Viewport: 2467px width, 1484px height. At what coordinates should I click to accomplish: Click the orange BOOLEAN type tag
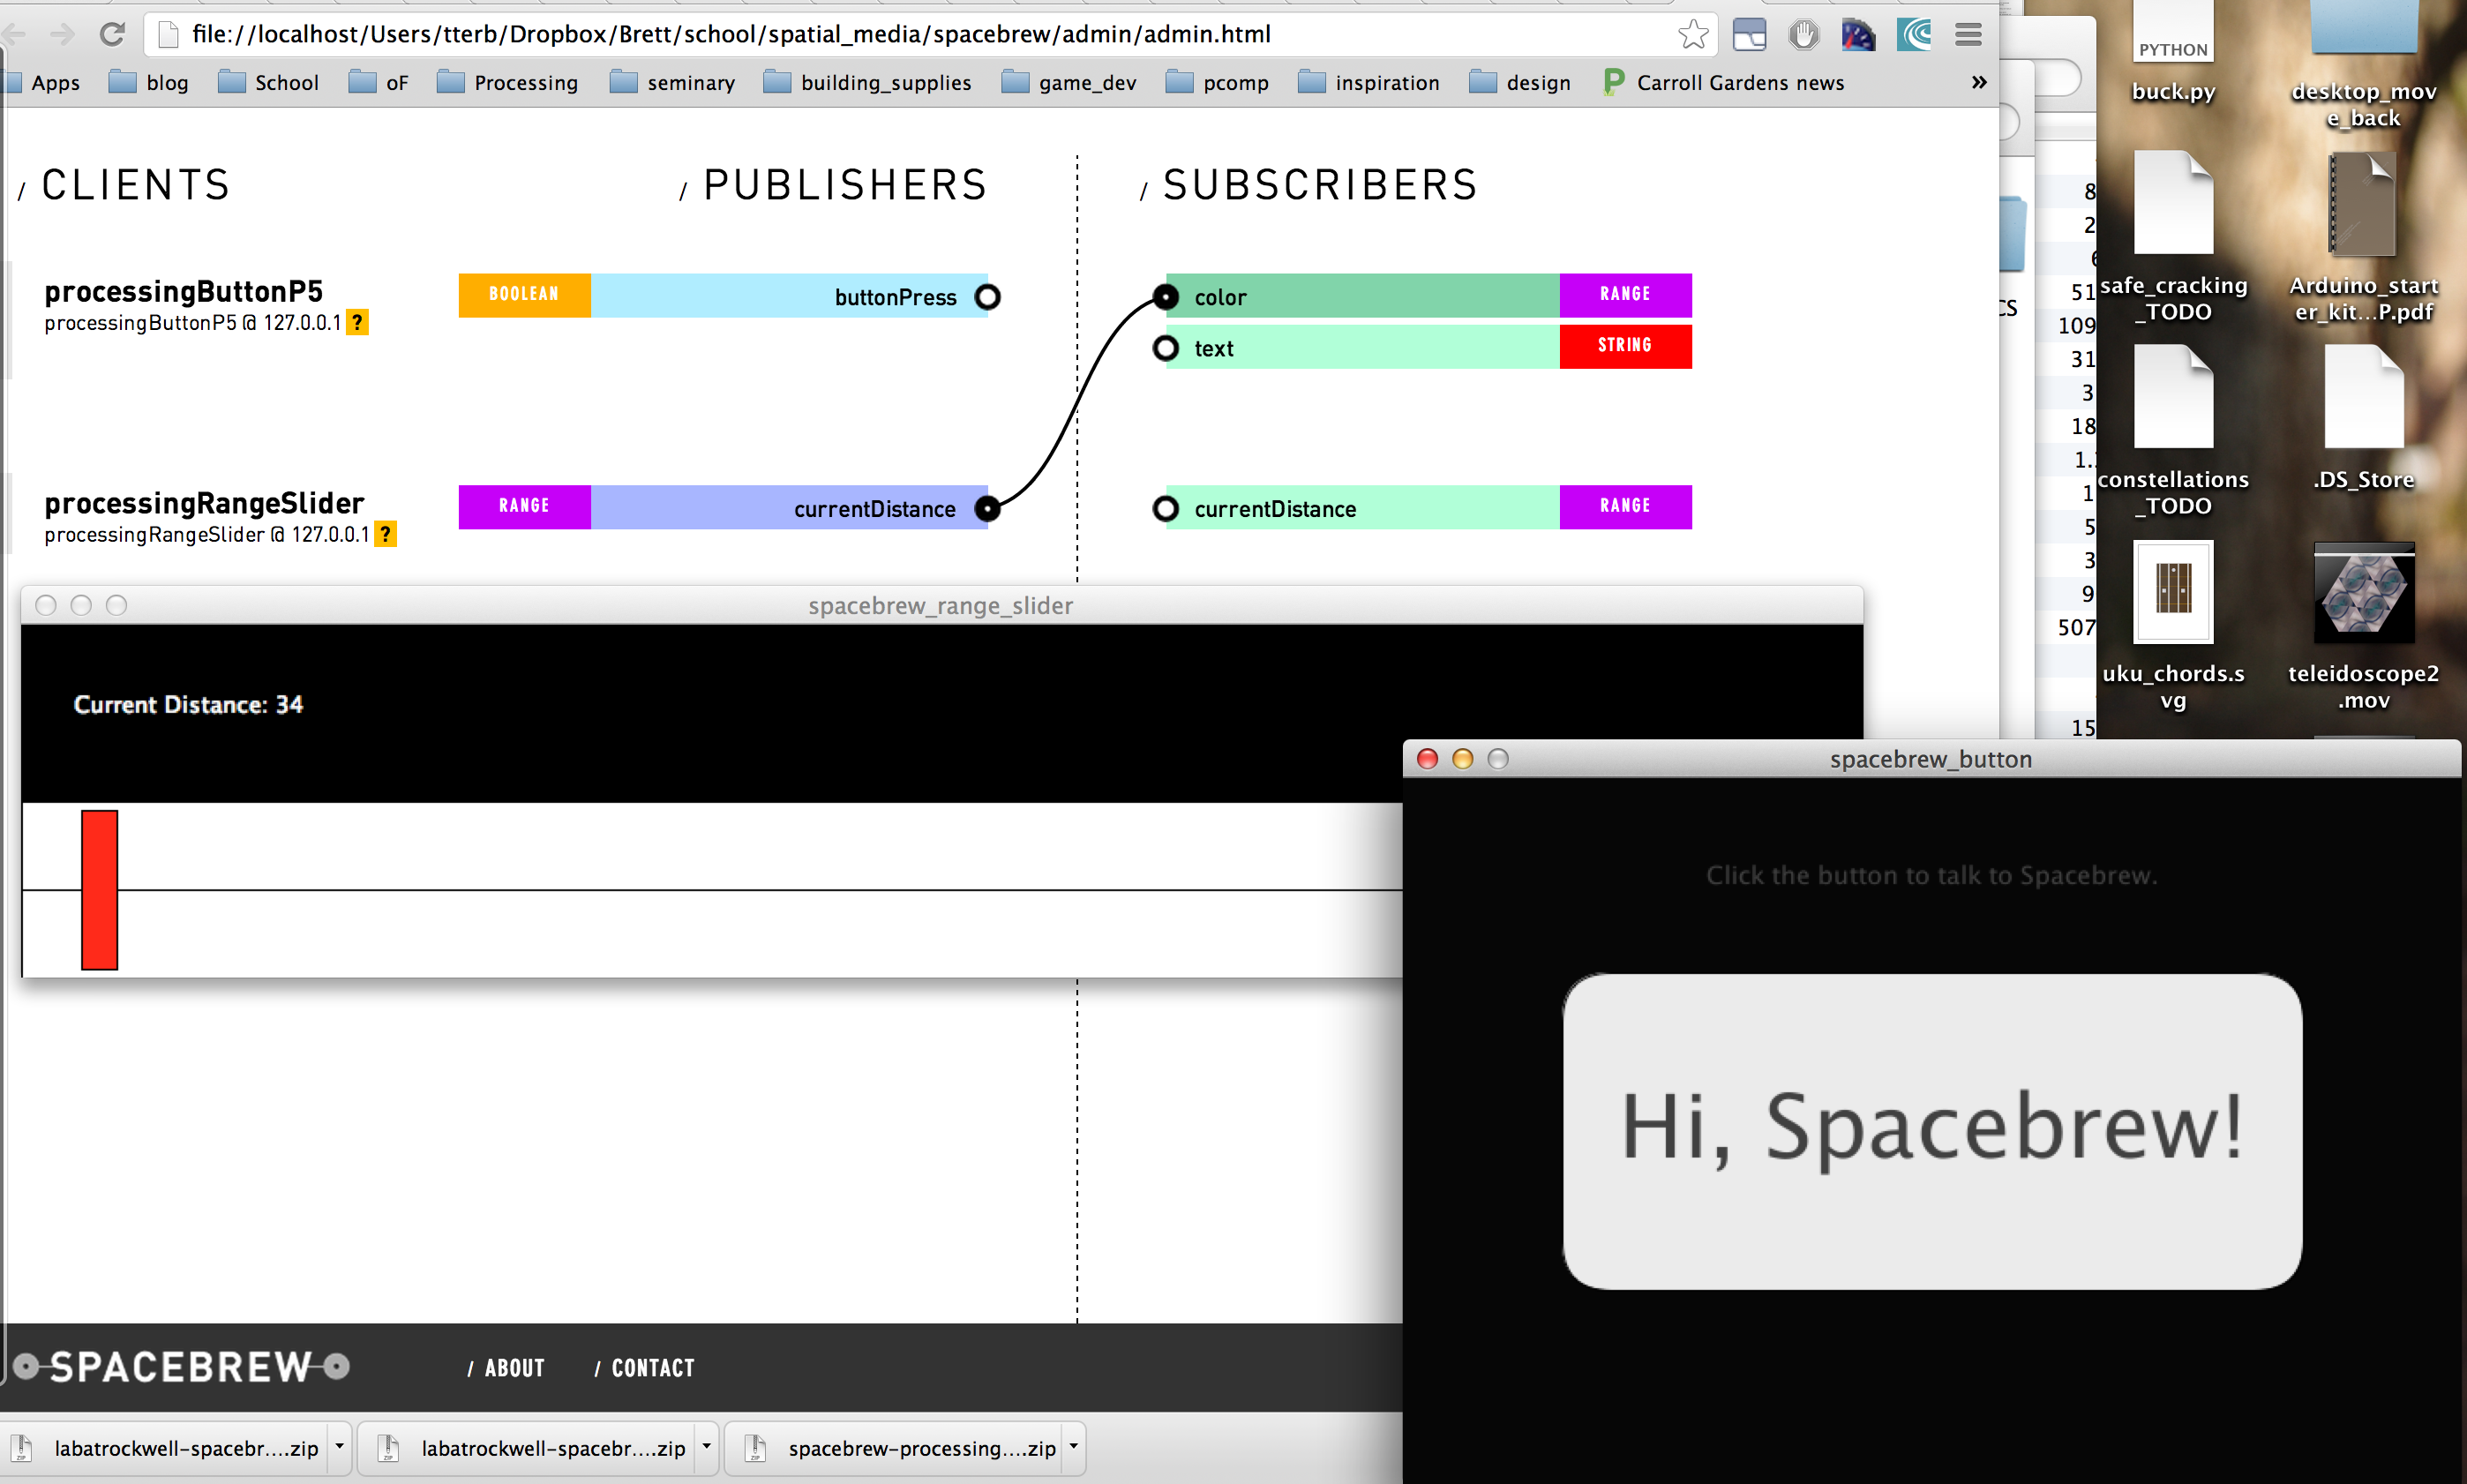pos(524,295)
